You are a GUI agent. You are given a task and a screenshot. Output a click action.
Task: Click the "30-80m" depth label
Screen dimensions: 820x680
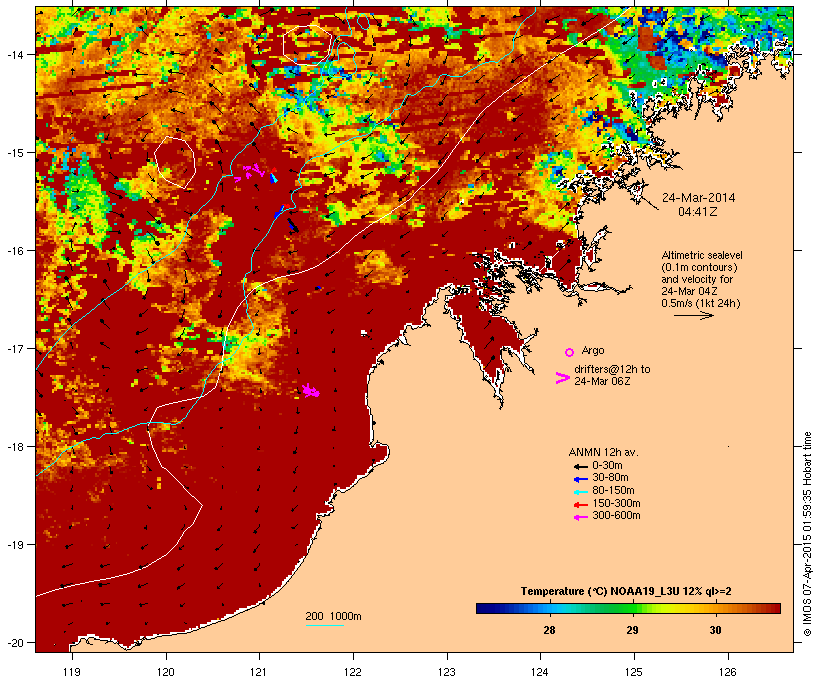tap(610, 478)
